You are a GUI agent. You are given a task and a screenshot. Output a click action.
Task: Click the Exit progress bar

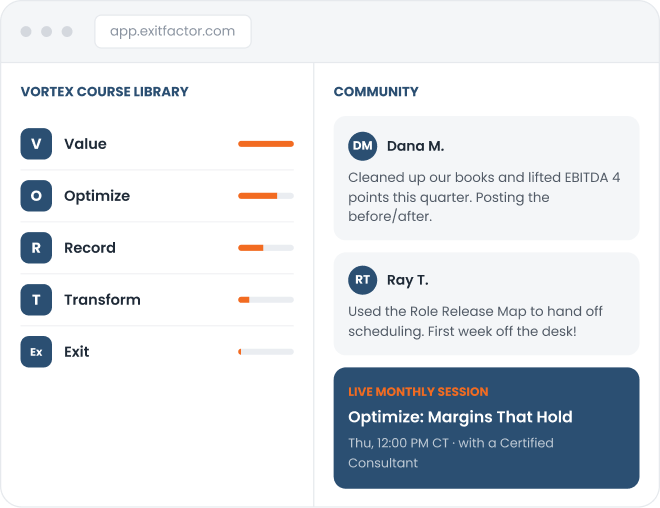(266, 352)
